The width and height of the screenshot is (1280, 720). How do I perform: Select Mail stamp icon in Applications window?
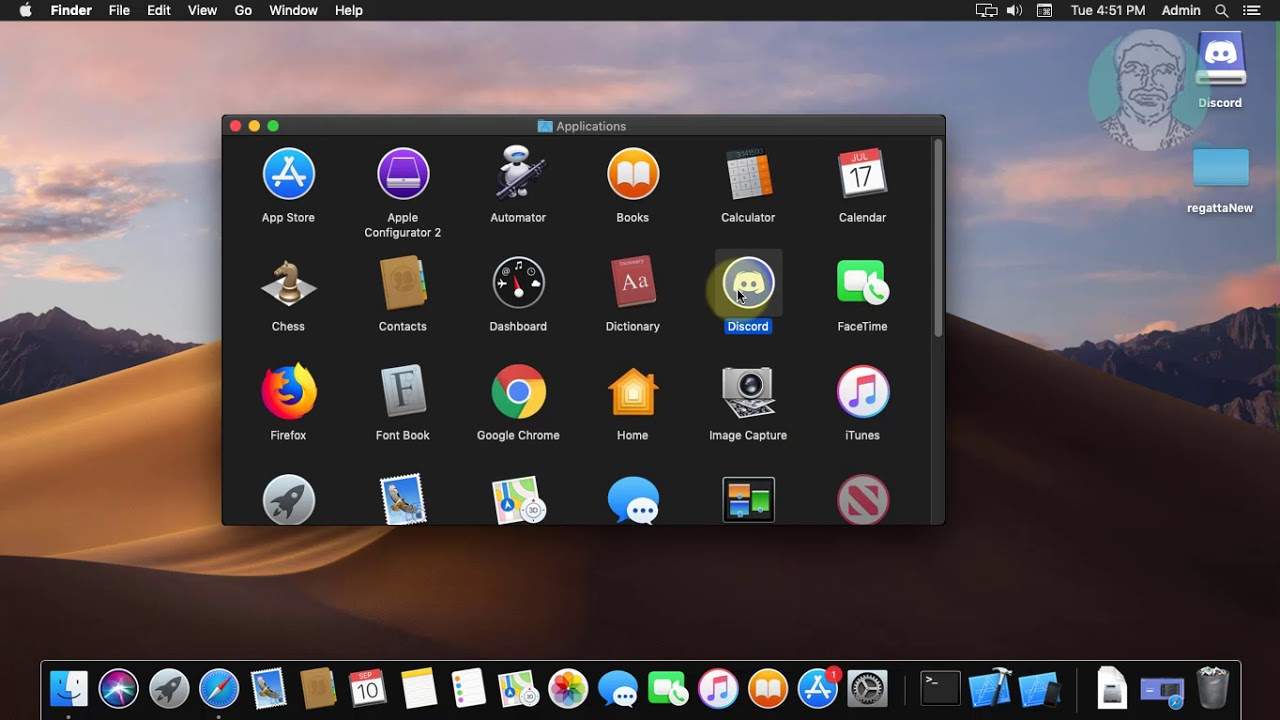[403, 499]
